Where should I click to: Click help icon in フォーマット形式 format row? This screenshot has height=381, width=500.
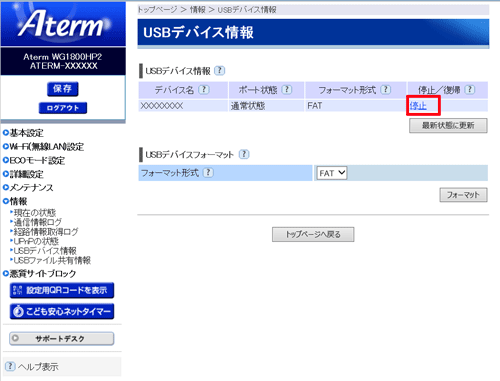coord(208,173)
